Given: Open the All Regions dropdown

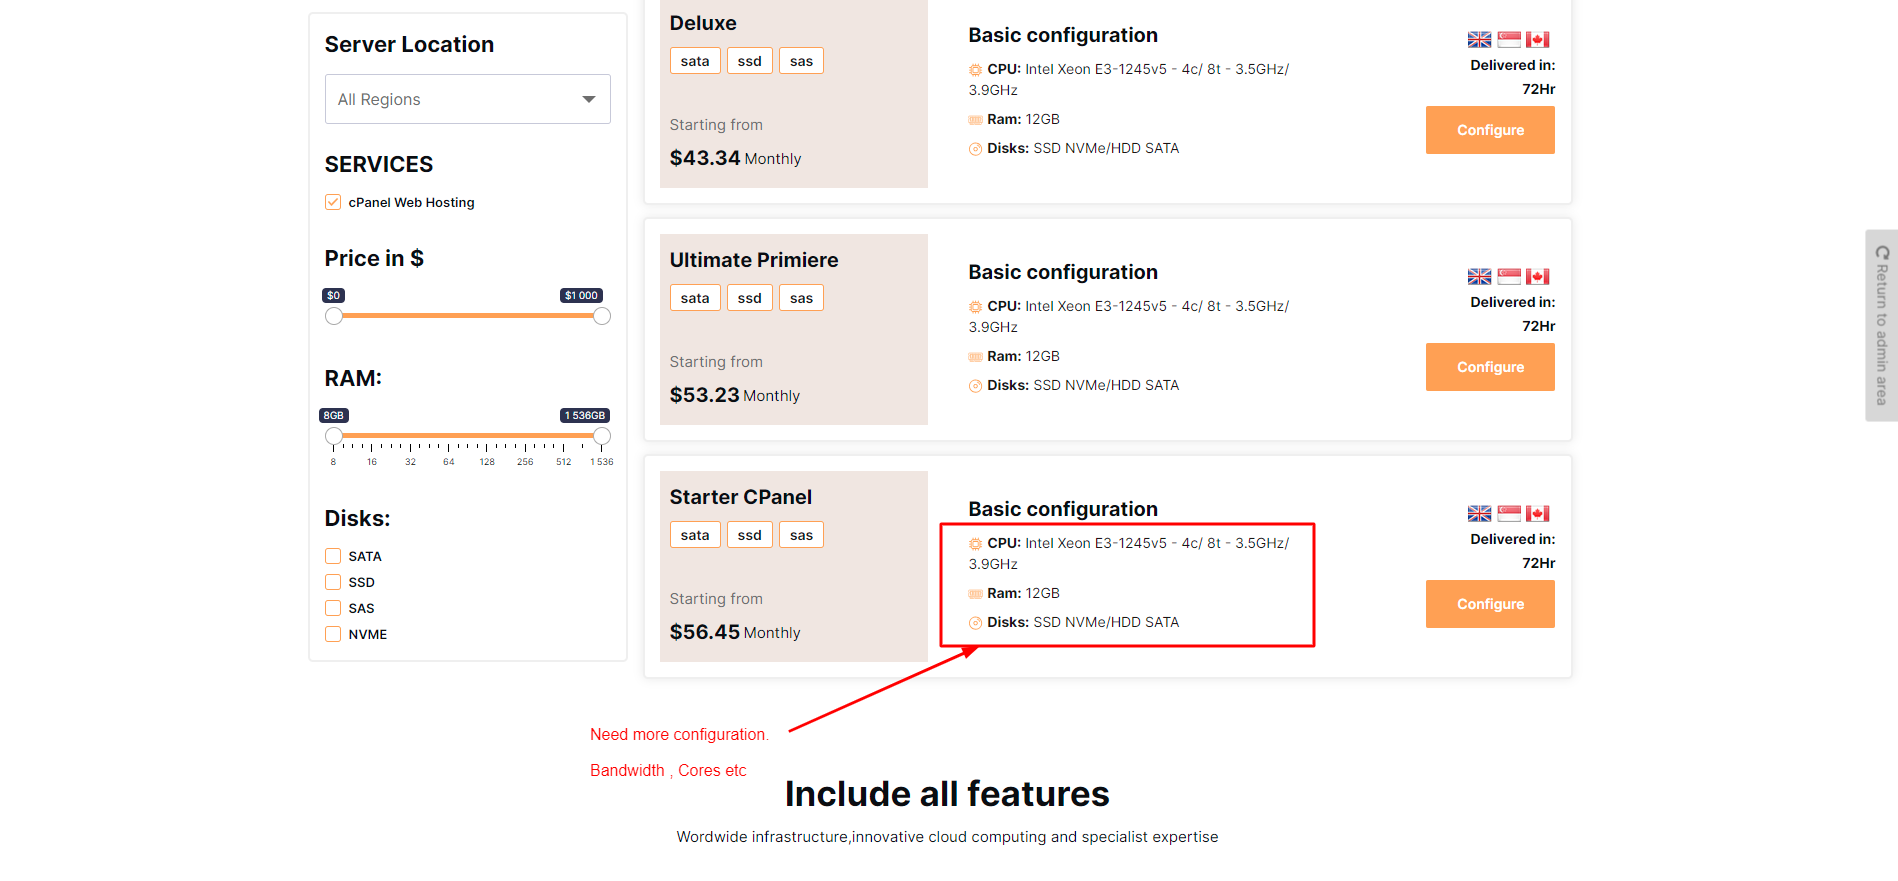Looking at the screenshot, I should 467,99.
